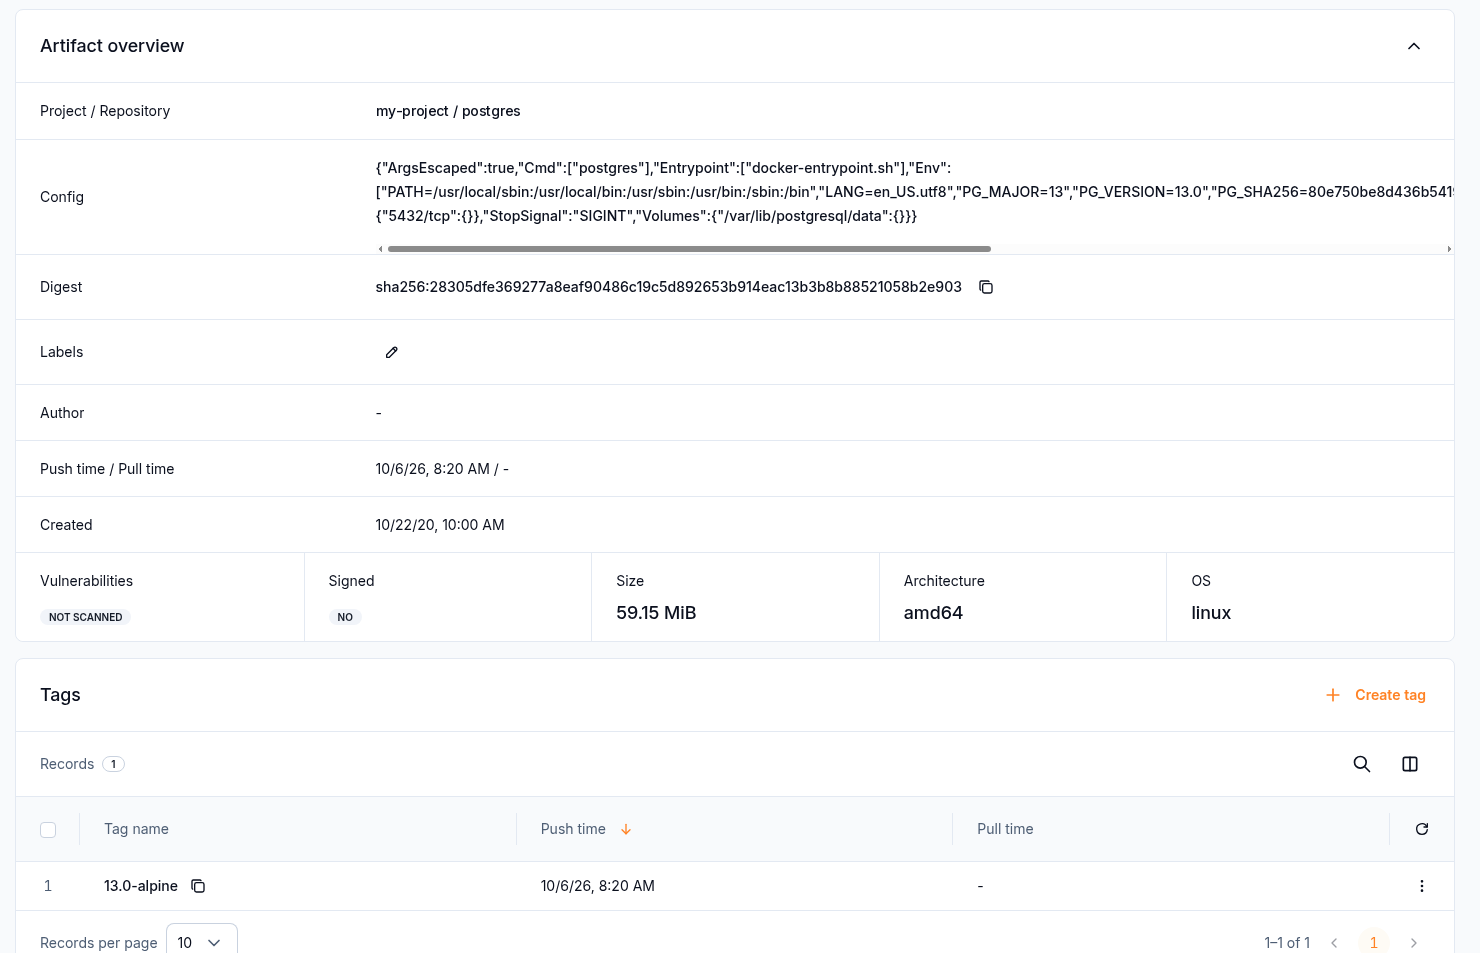Click the Signed NO badge
Viewport: 1480px width, 953px height.
(x=345, y=617)
